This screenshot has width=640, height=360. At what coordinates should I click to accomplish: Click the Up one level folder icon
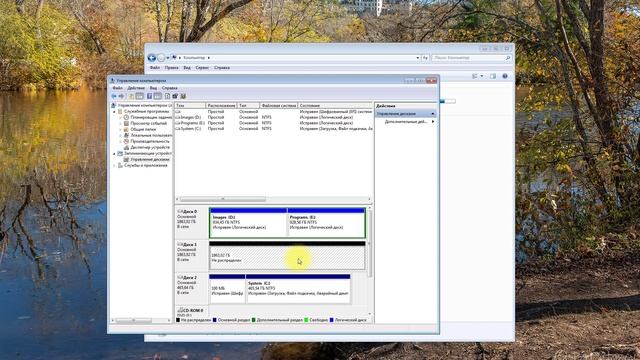point(131,96)
